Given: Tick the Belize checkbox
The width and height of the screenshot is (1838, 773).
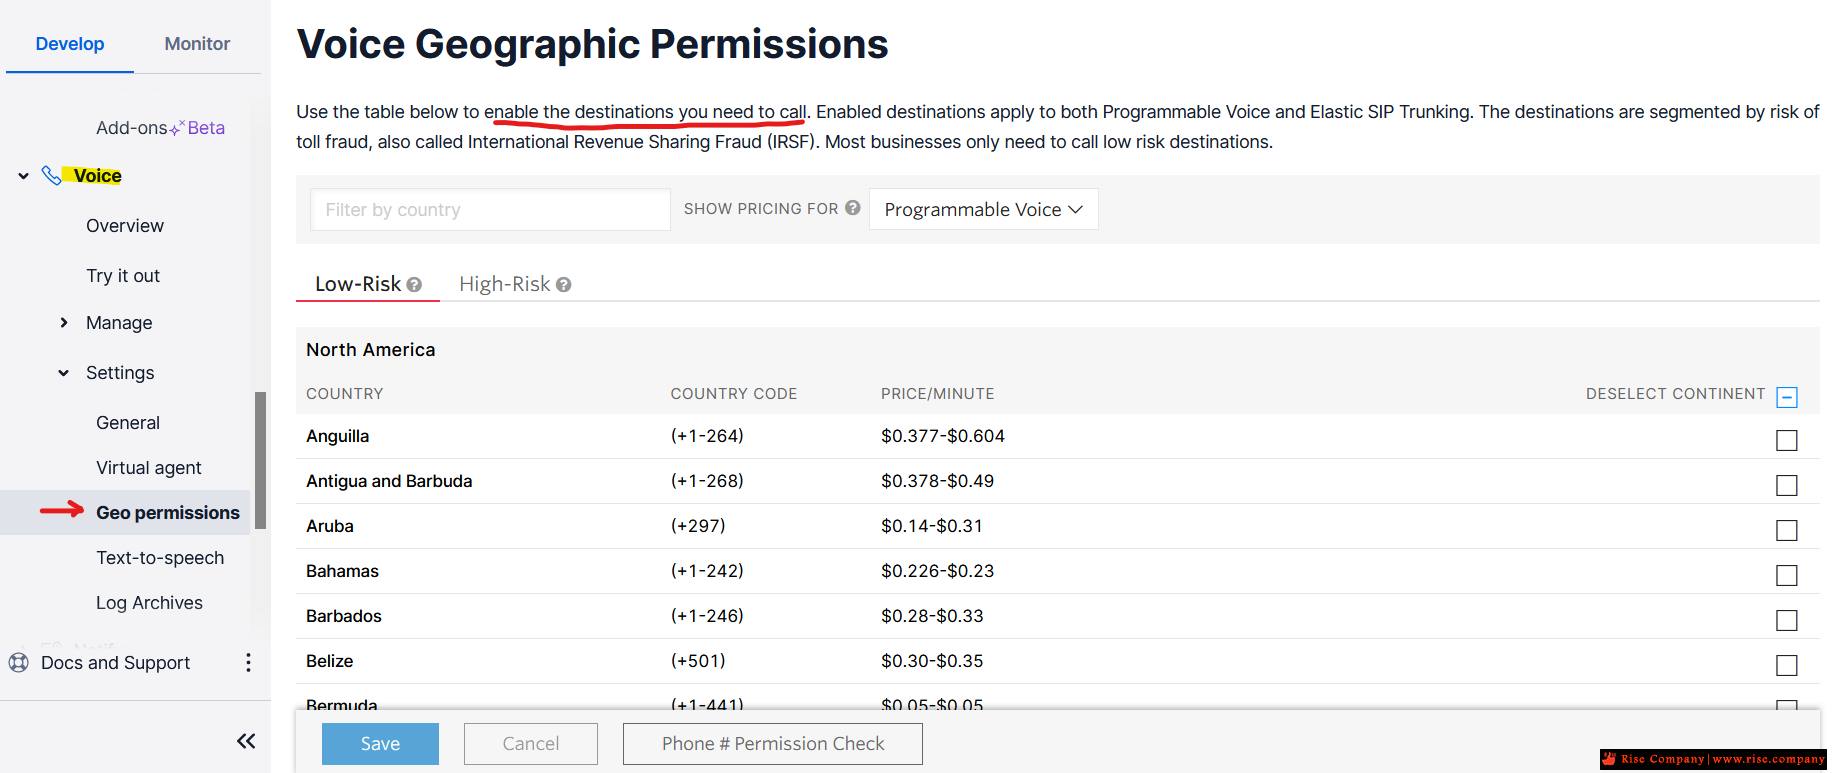Looking at the screenshot, I should pyautogui.click(x=1787, y=665).
